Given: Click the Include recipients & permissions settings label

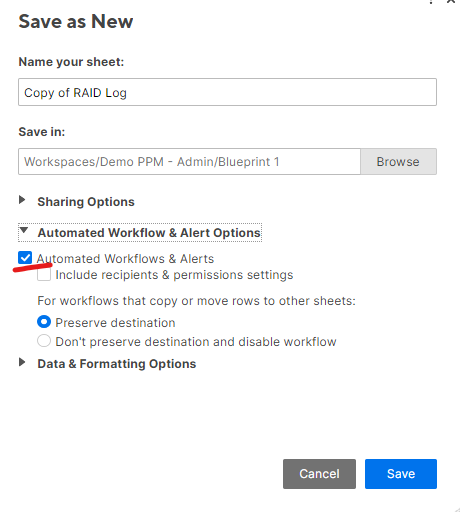Looking at the screenshot, I should (174, 275).
